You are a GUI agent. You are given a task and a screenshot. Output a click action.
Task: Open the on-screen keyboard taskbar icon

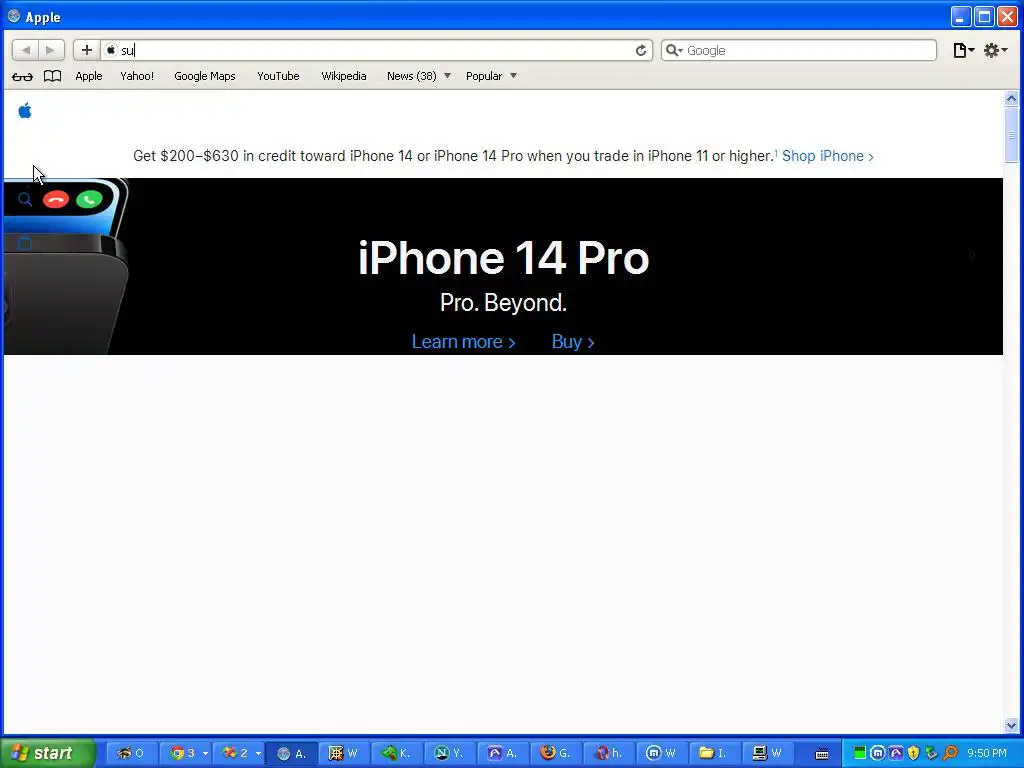click(822, 754)
